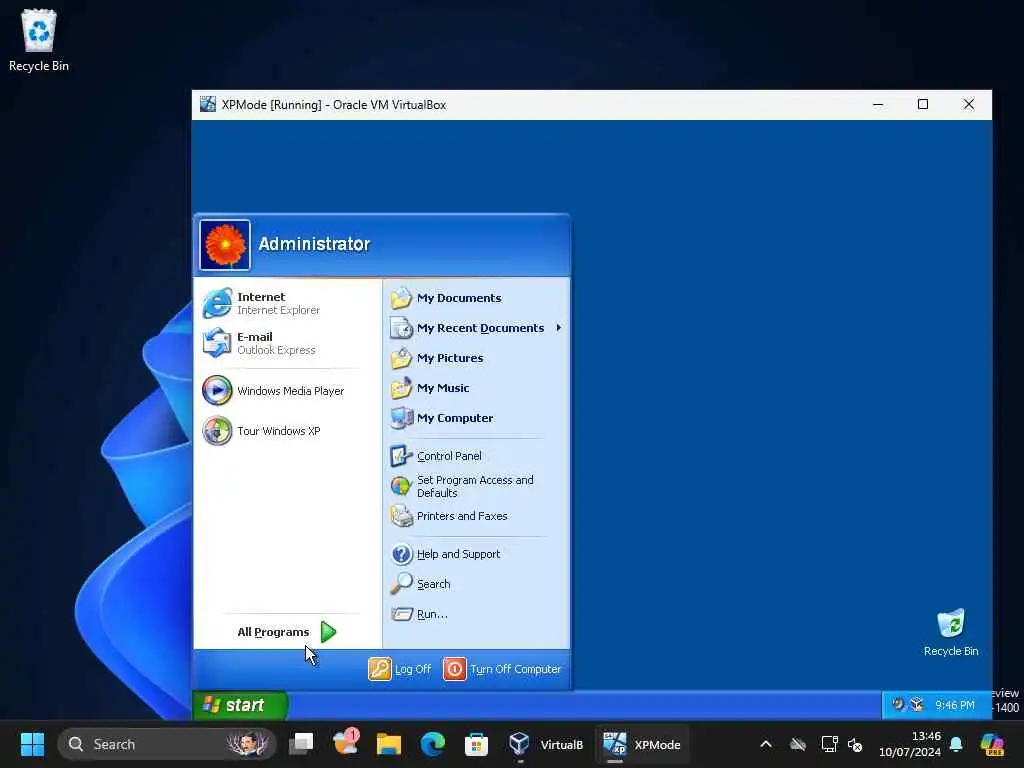This screenshot has width=1024, height=768.
Task: Select the Windows 11 Recycle Bin icon
Action: [39, 40]
